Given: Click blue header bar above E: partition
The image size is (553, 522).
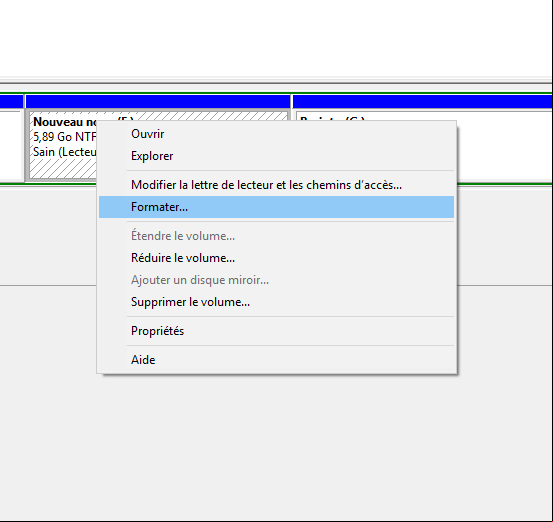Looking at the screenshot, I should pos(158,102).
